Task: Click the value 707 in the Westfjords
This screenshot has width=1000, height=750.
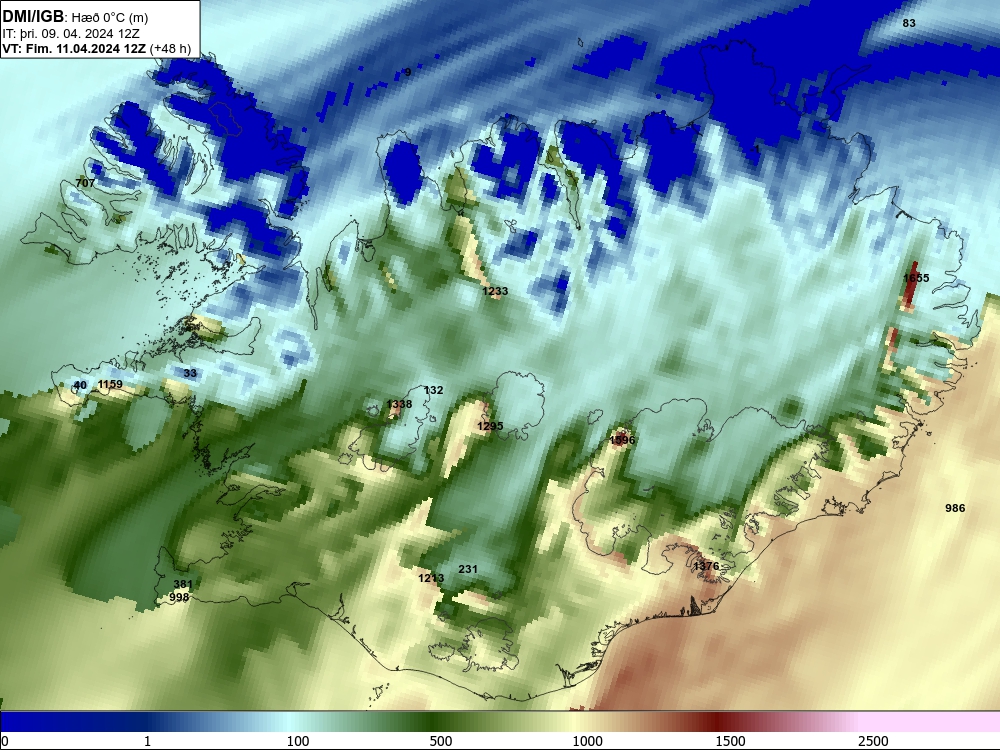Action: [x=85, y=183]
